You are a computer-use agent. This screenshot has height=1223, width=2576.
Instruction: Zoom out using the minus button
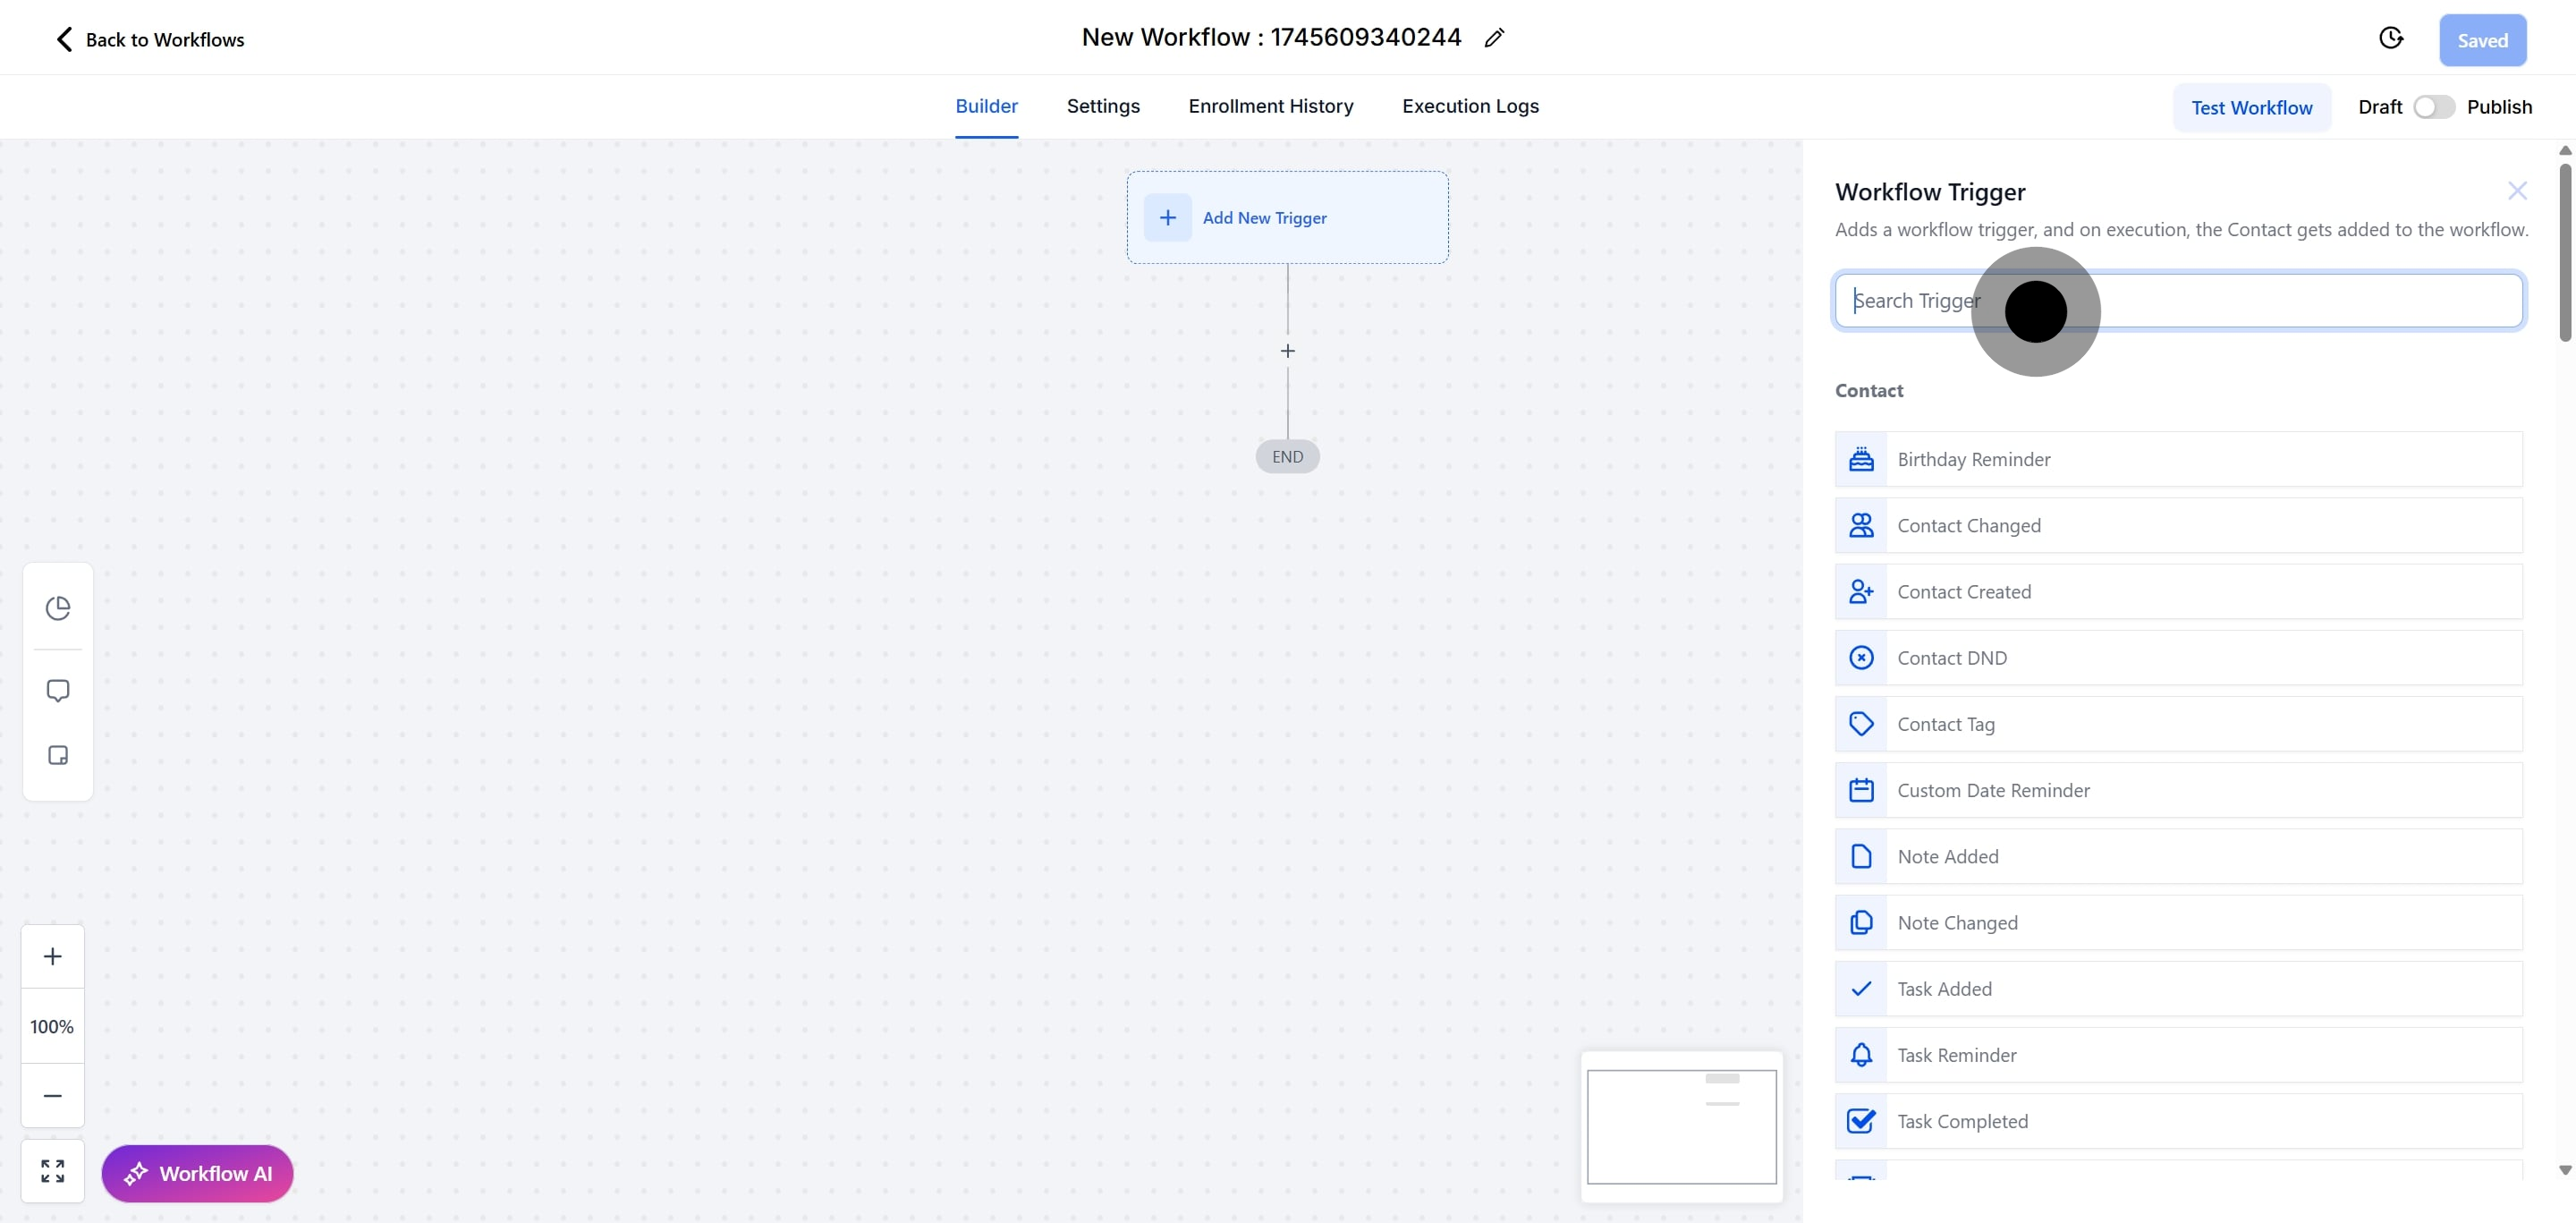coord(53,1096)
